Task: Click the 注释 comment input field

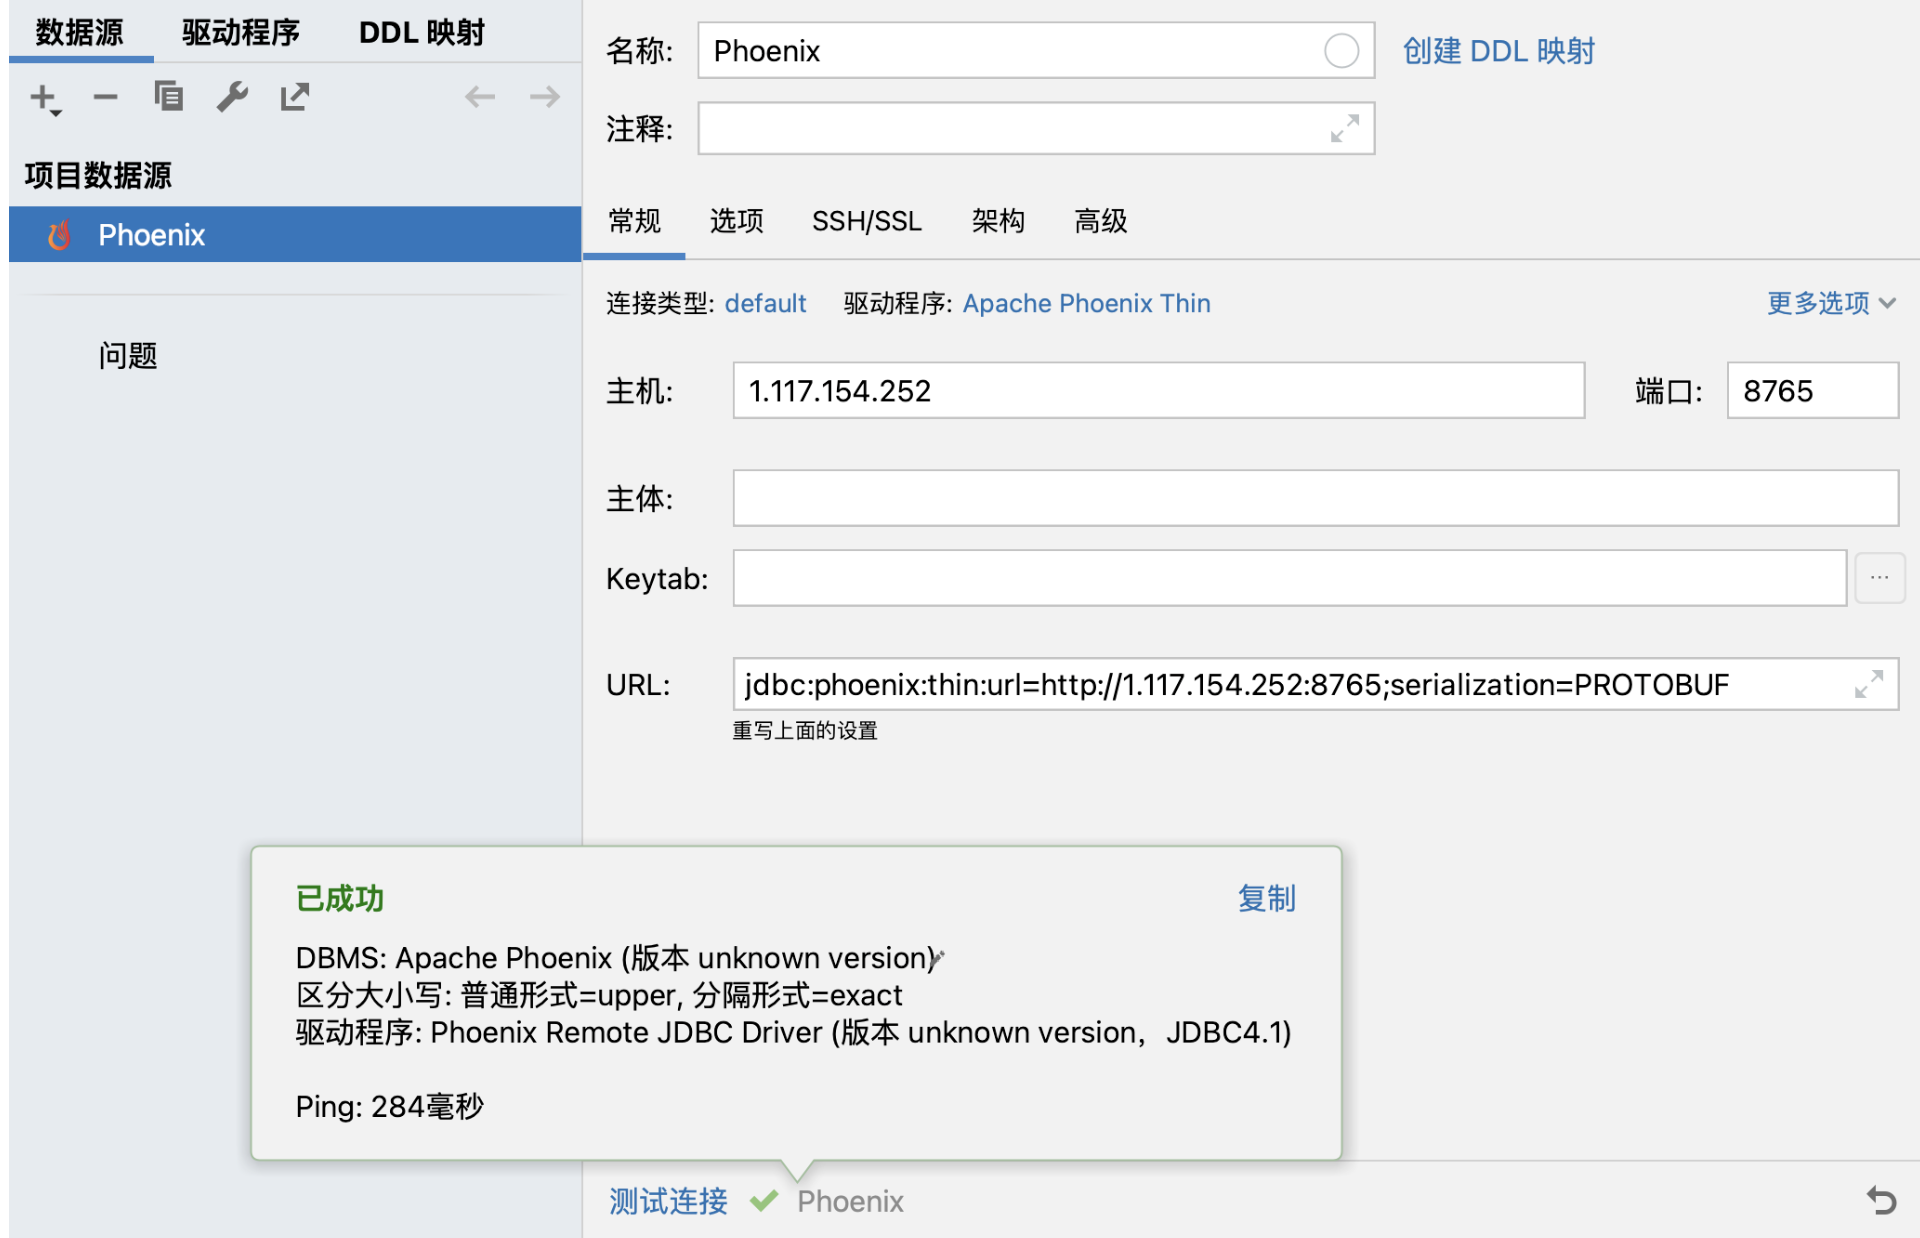Action: [1036, 128]
